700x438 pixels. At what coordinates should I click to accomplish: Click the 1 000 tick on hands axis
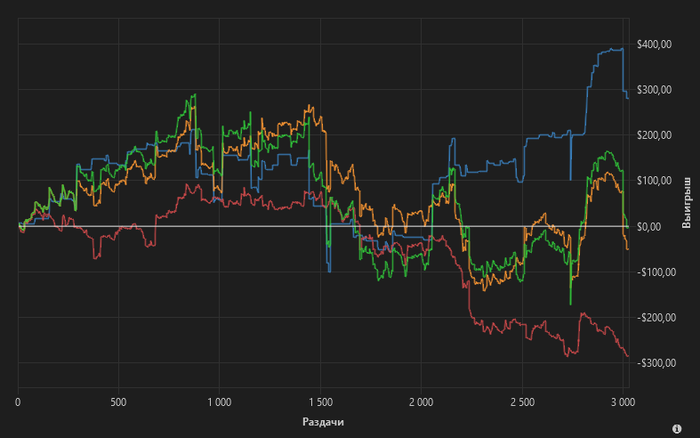(x=219, y=402)
